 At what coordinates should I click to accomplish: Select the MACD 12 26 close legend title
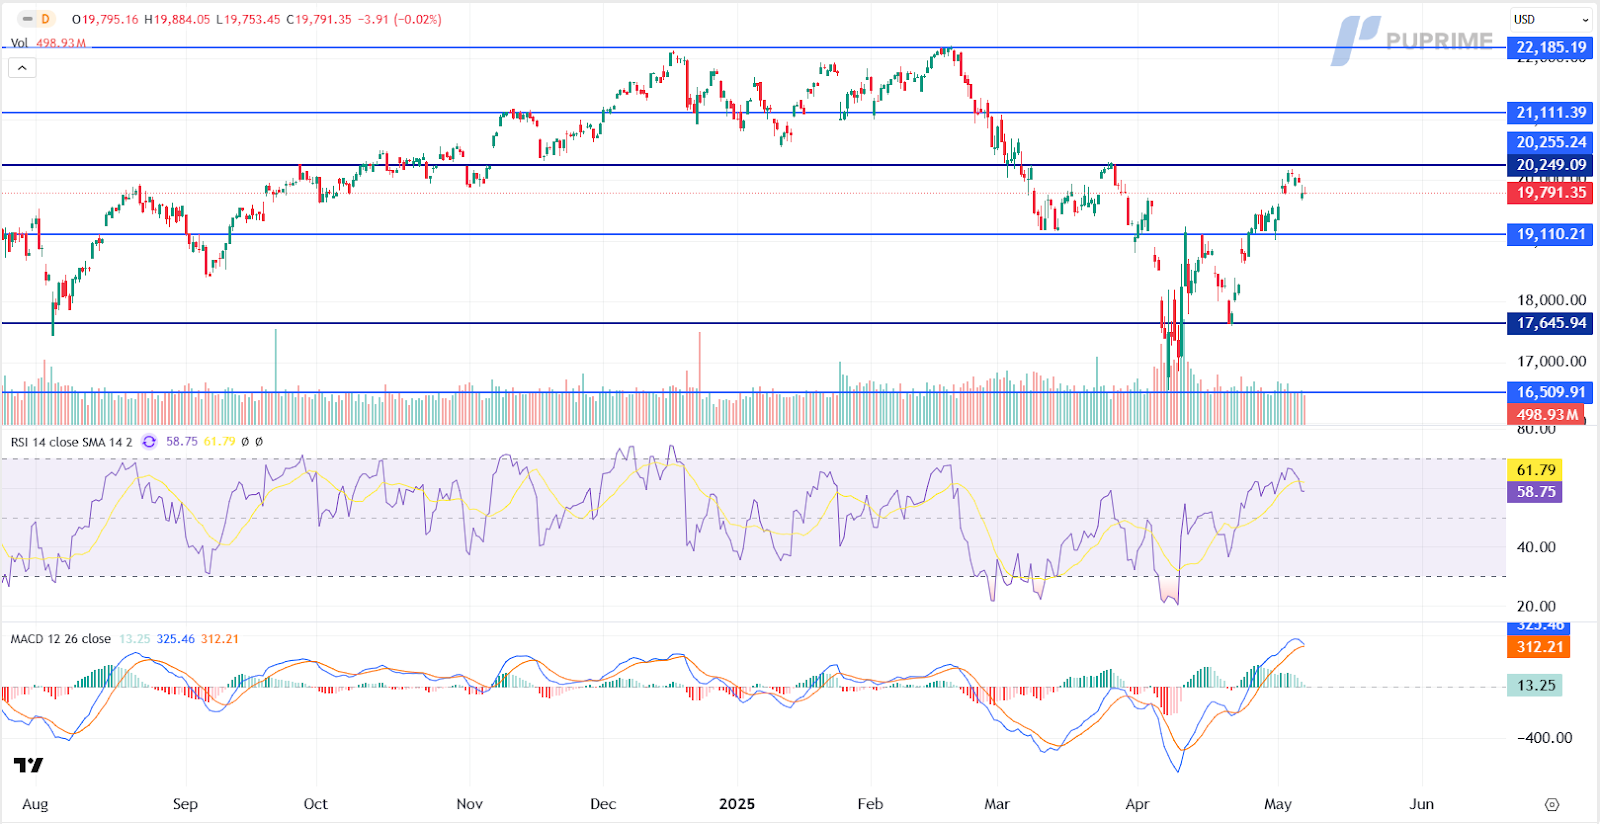[x=61, y=639]
